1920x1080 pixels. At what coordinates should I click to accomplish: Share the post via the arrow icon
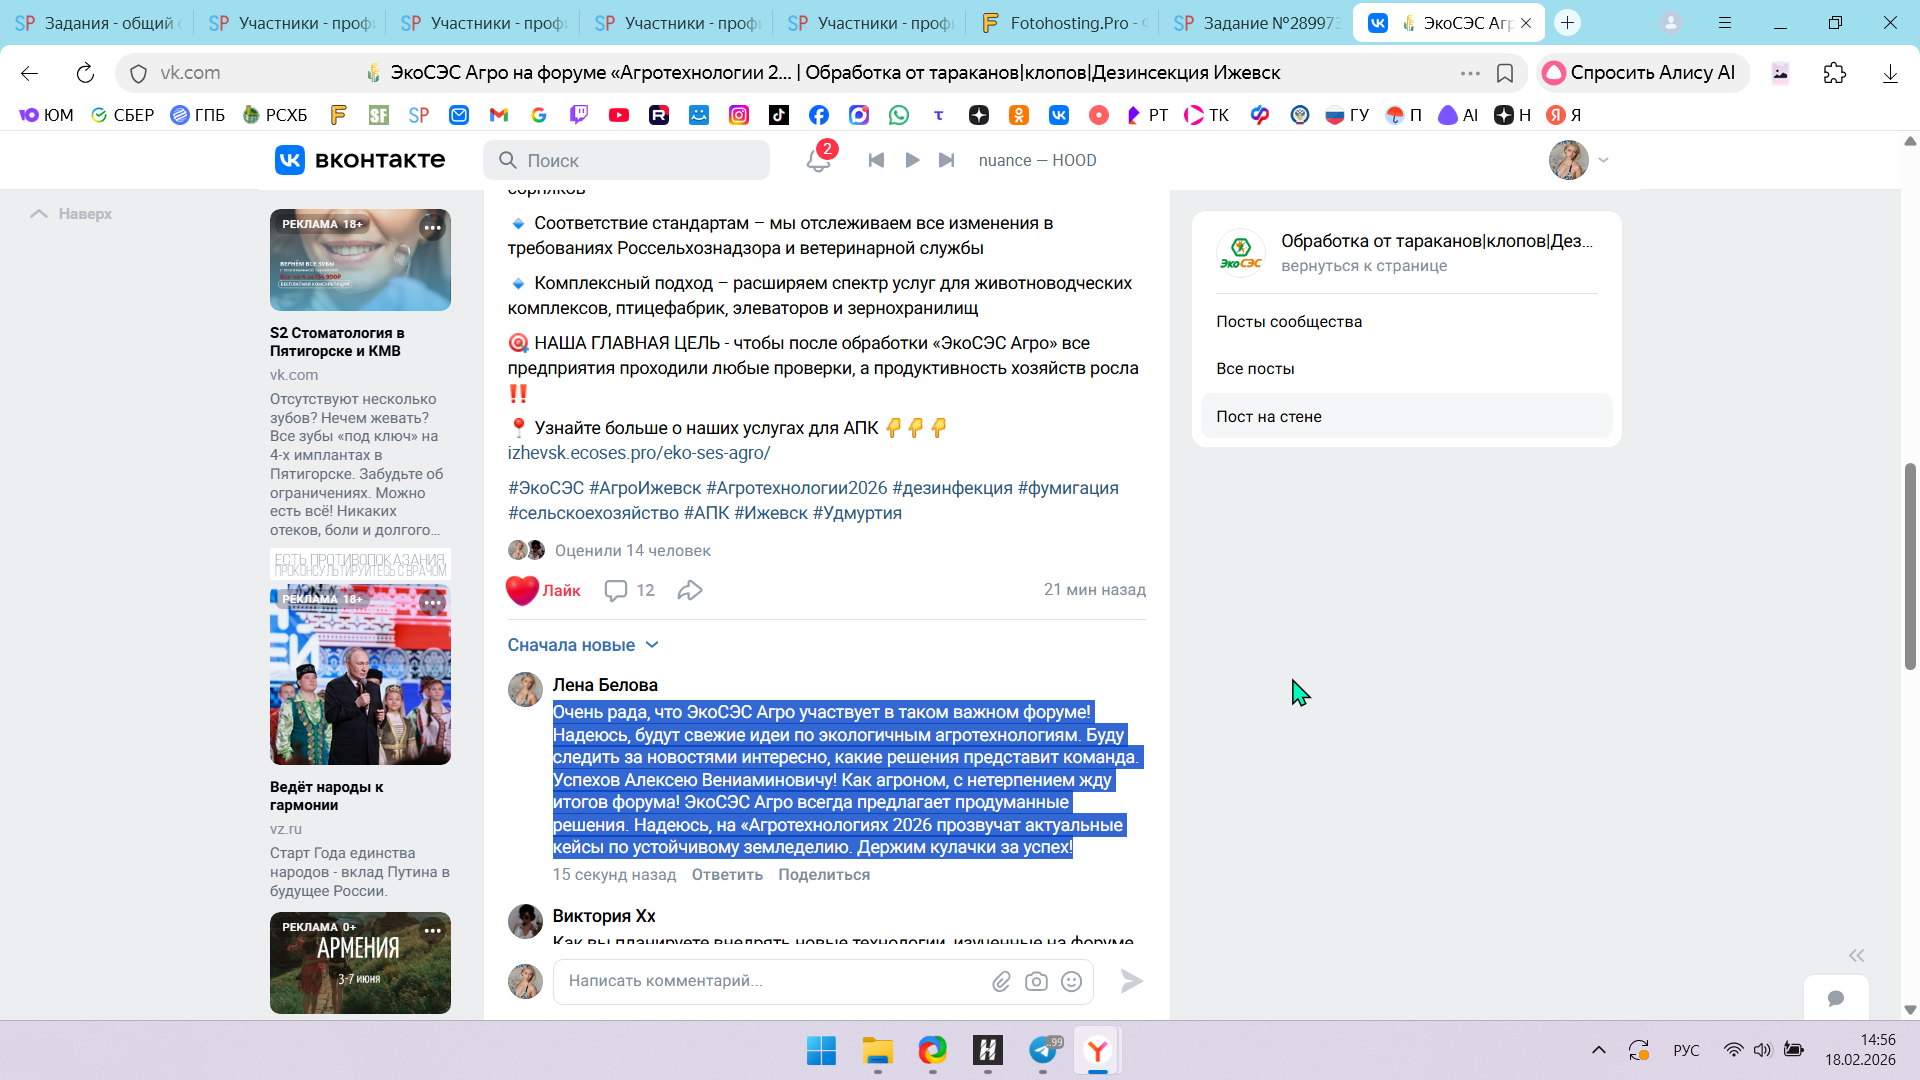pyautogui.click(x=690, y=591)
